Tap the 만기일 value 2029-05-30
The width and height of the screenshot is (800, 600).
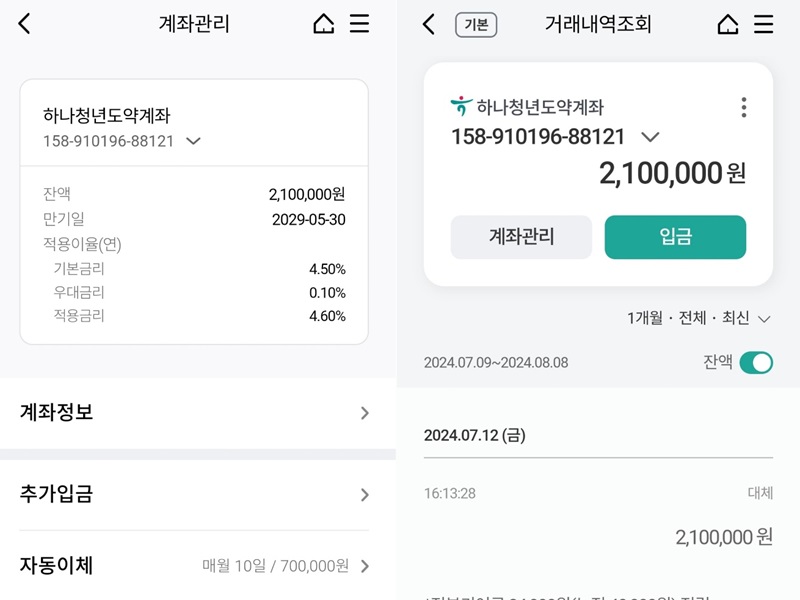pyautogui.click(x=309, y=219)
